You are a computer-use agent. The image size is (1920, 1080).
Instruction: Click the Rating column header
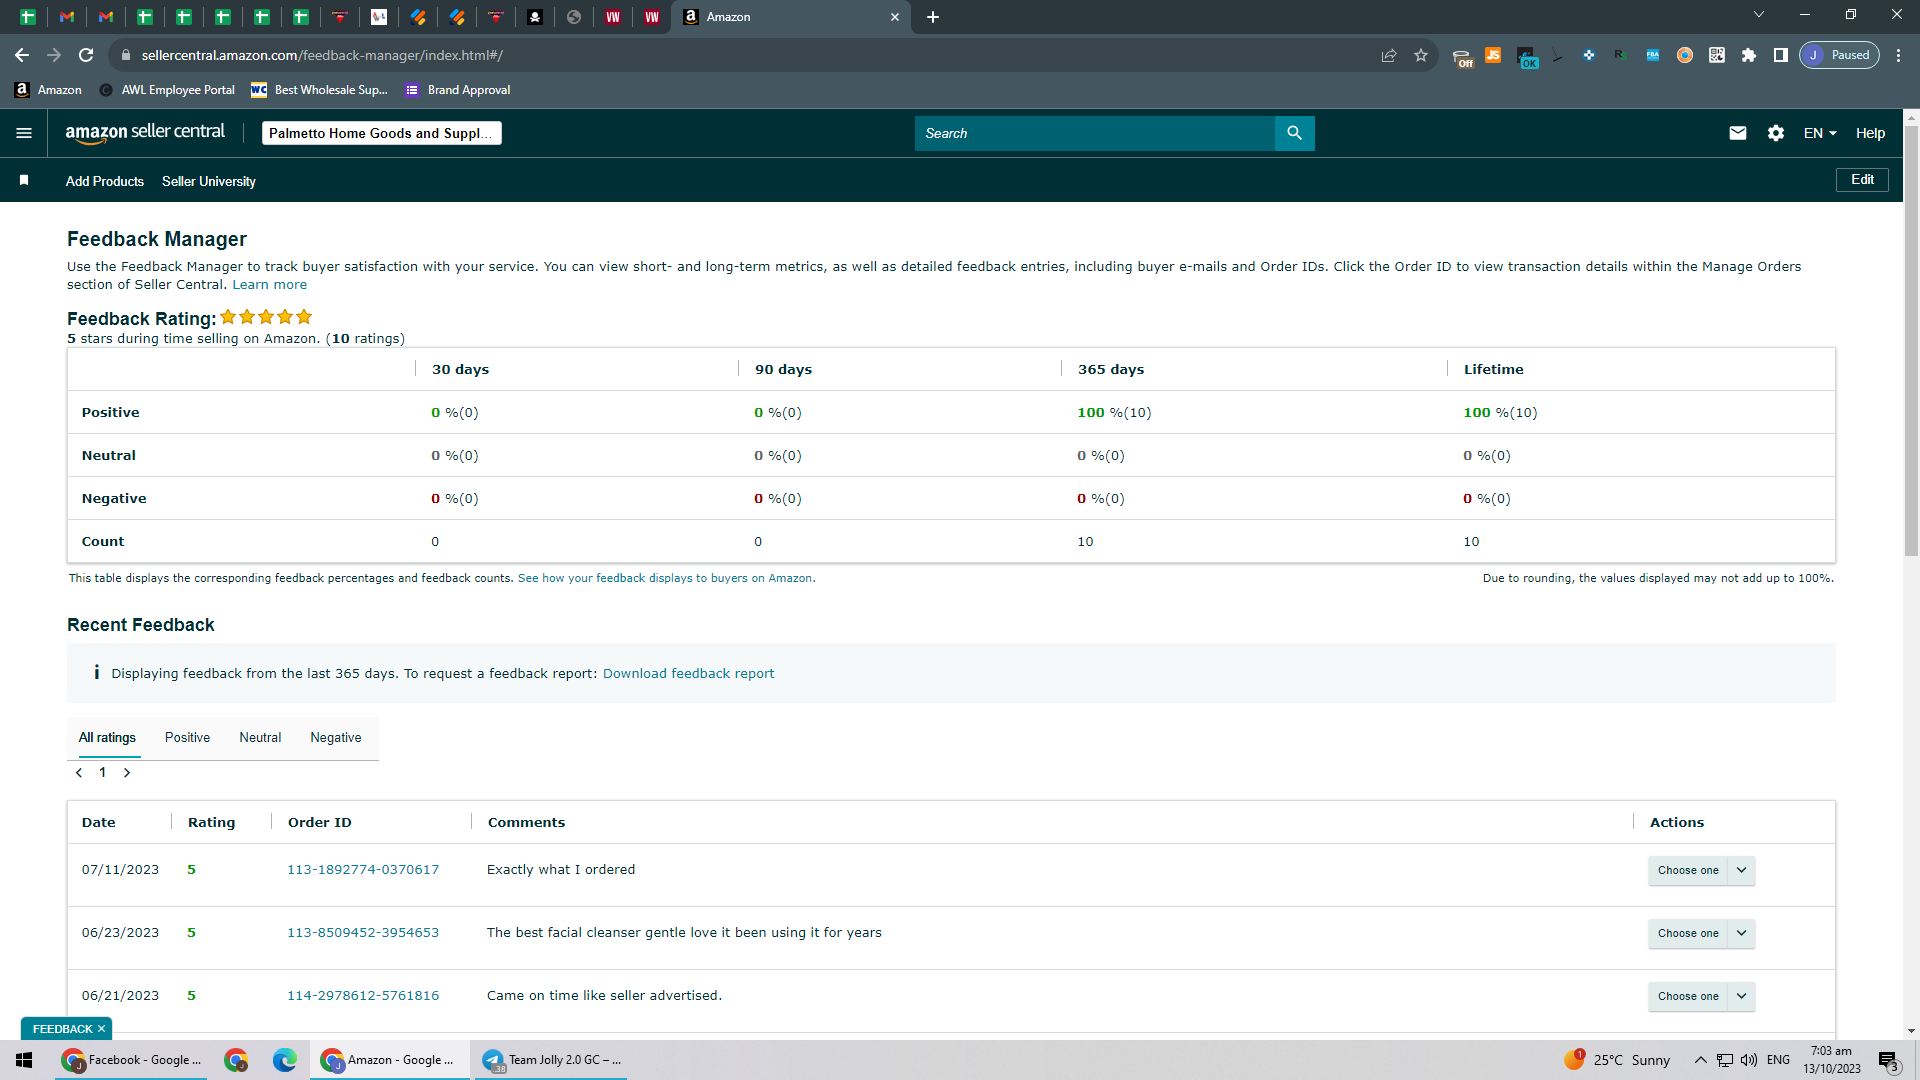212,822
